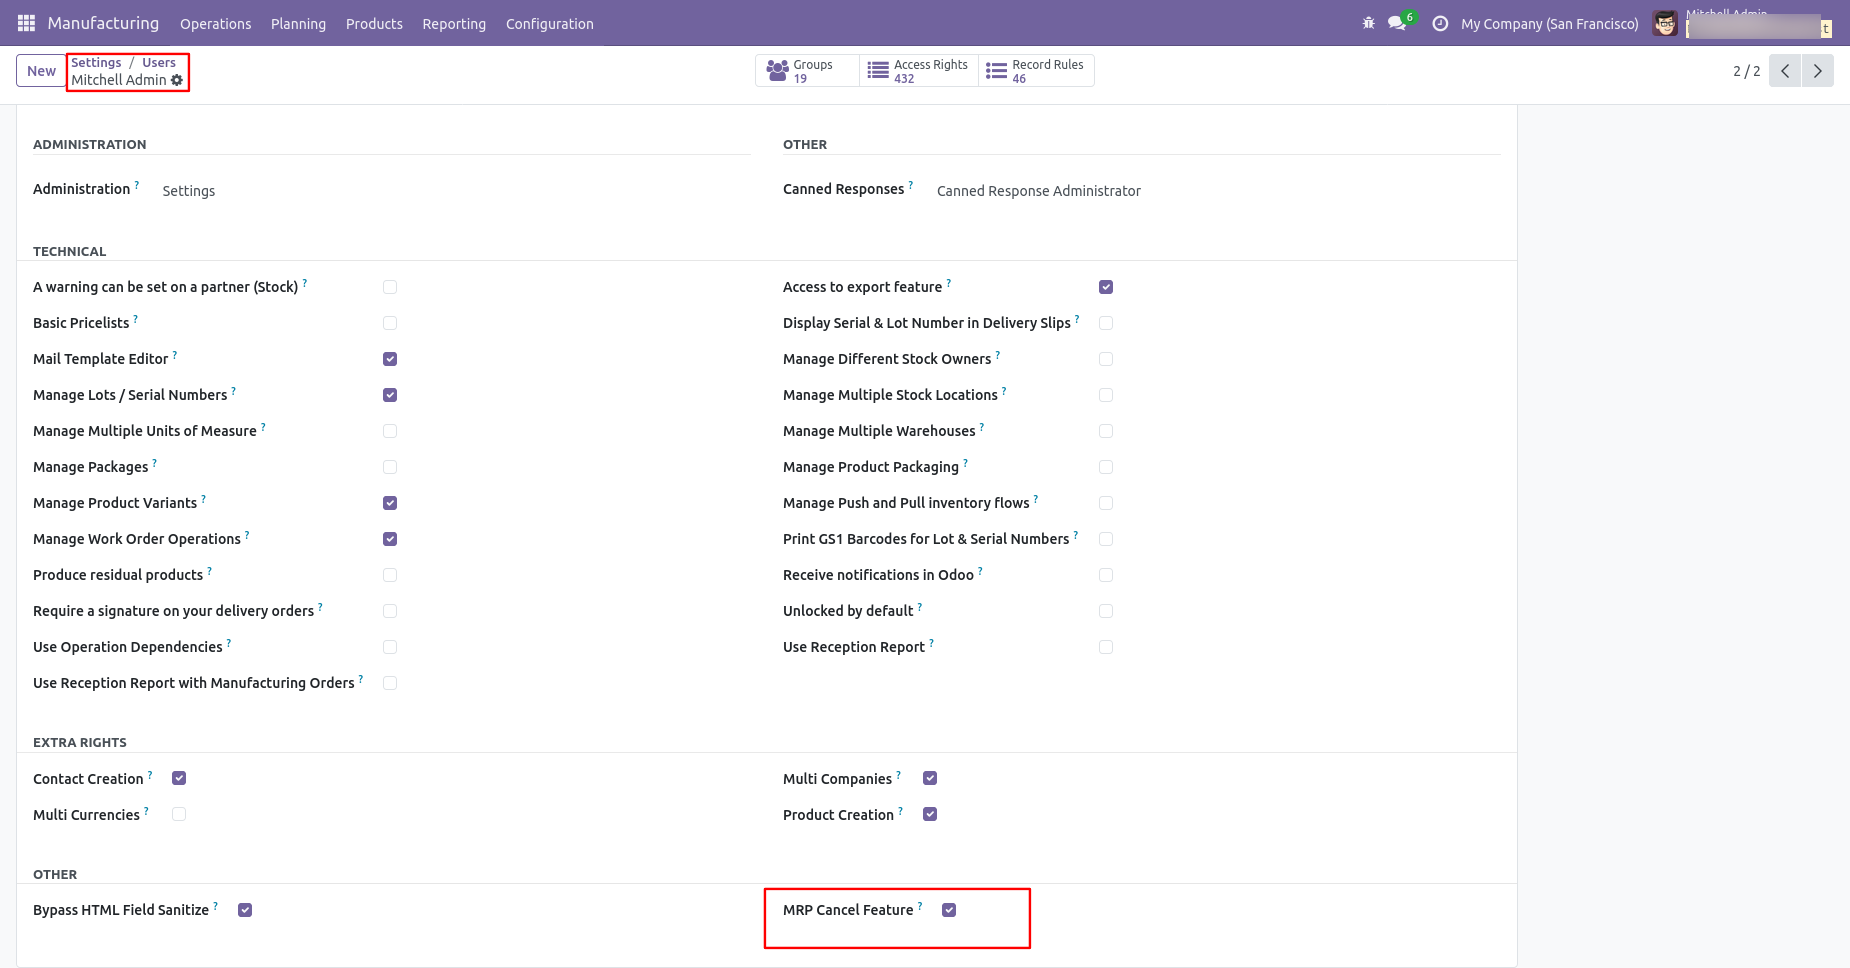Show help tooltip for Manage Product Variants

204,499
